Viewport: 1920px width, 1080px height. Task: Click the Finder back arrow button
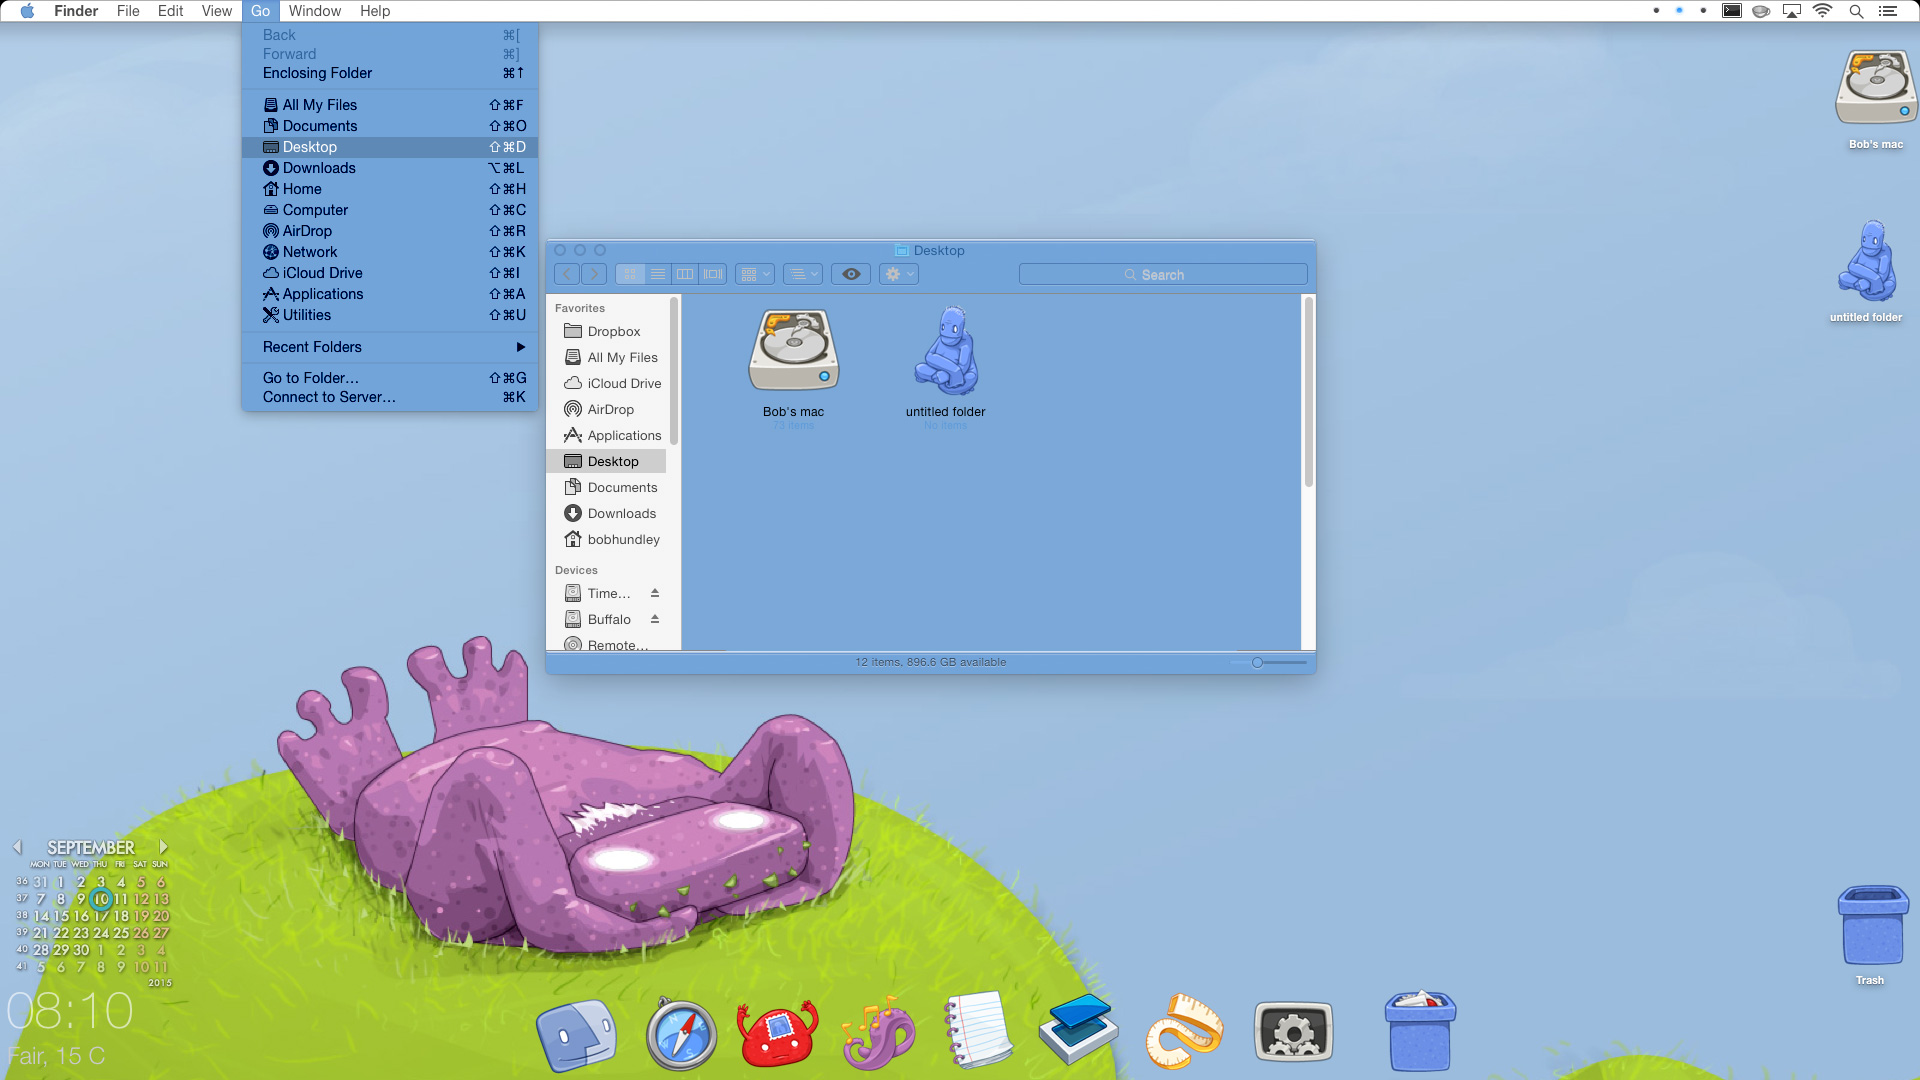[x=567, y=274]
